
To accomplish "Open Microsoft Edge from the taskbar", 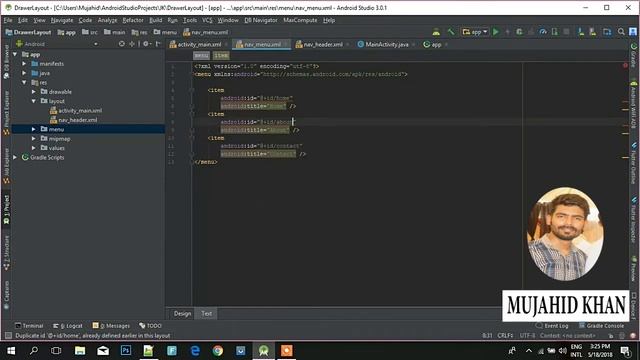I will coord(195,351).
